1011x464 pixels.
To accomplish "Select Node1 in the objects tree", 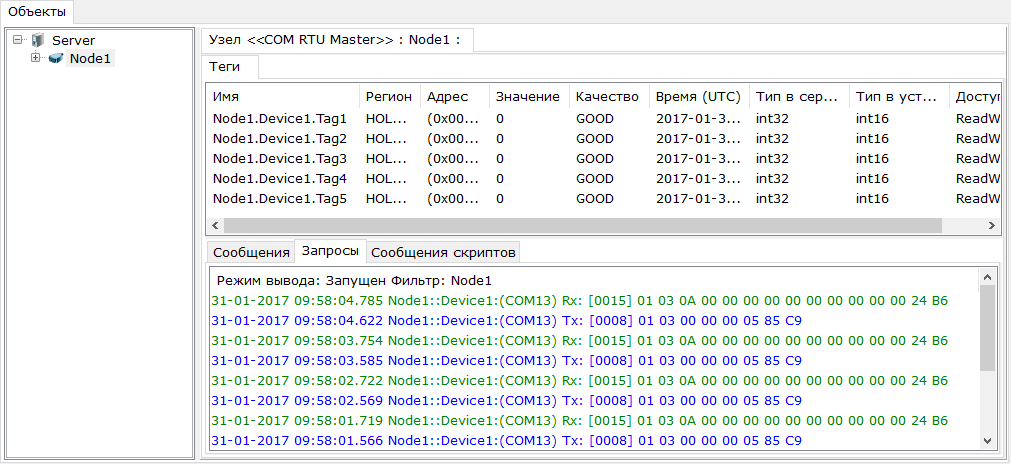I will coord(91,59).
